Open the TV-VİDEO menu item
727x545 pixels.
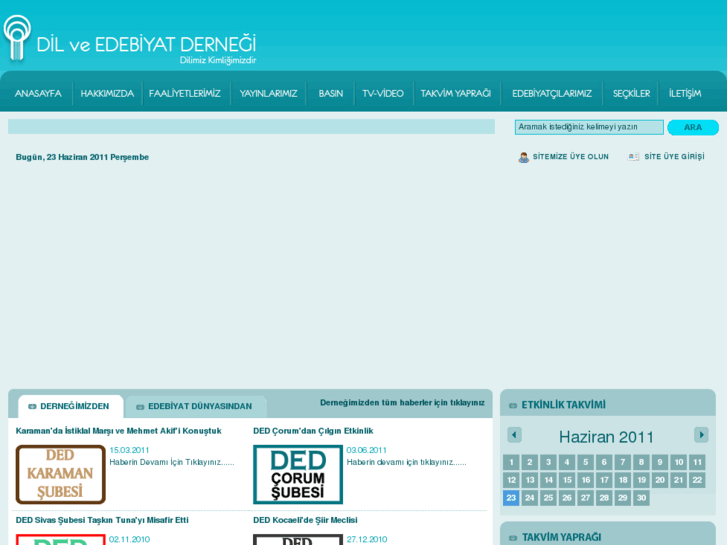[383, 94]
